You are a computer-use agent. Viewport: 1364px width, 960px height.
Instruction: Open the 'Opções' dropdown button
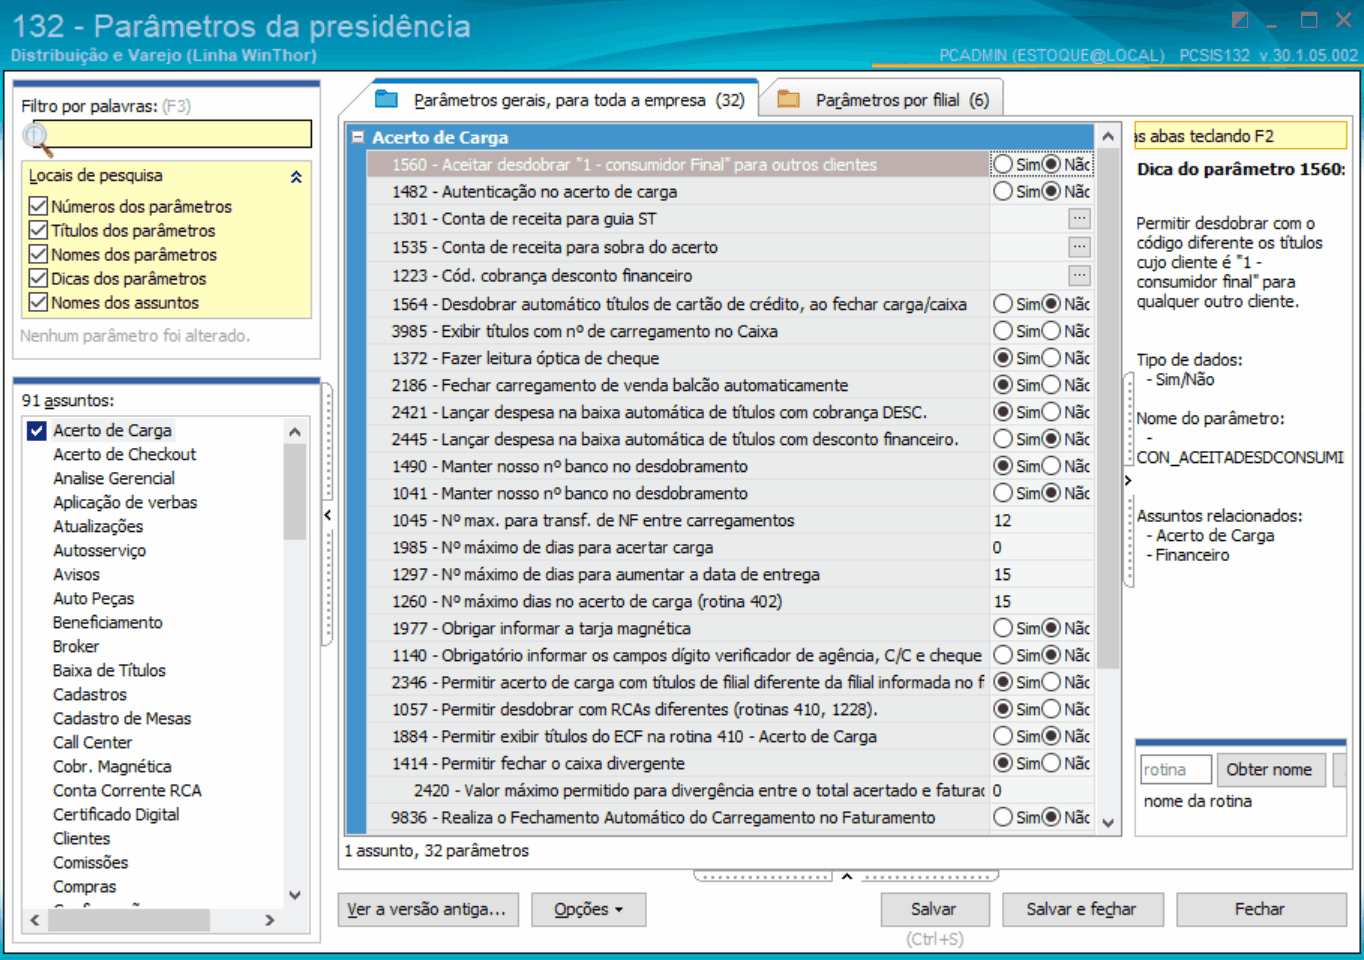pyautogui.click(x=588, y=909)
